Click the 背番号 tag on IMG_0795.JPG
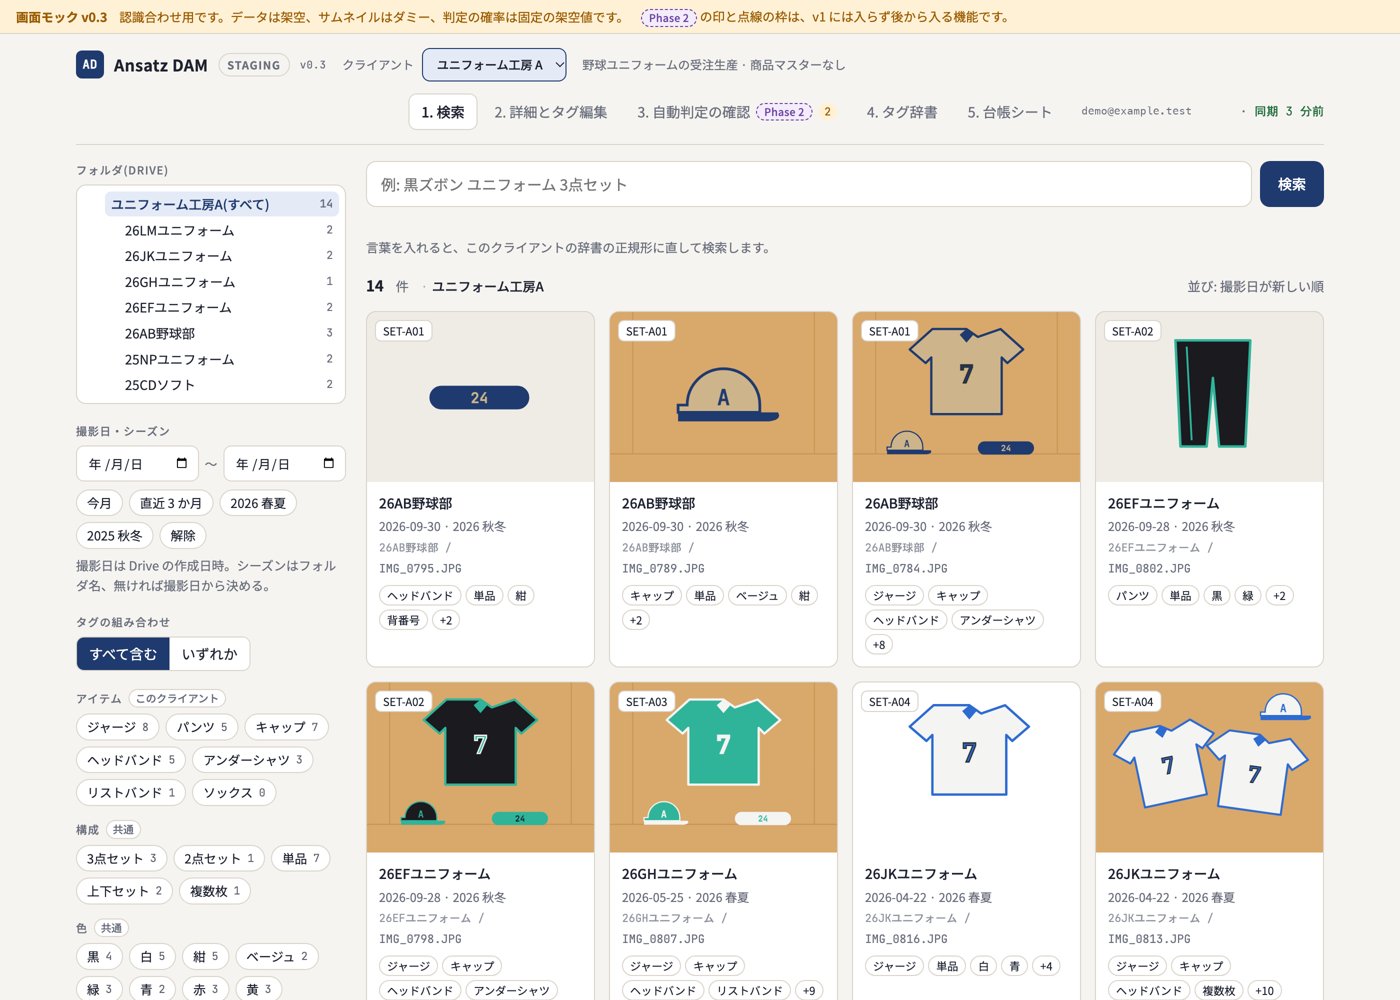Viewport: 1400px width, 1000px height. point(403,620)
